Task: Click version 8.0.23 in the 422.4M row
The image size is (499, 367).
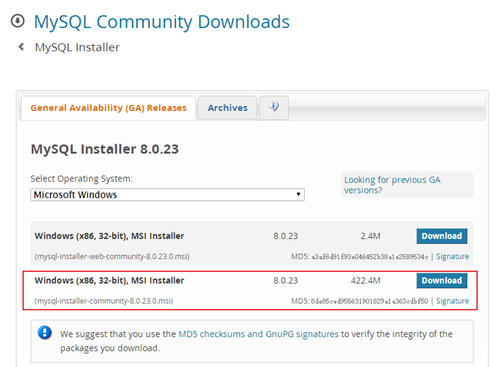Action: pyautogui.click(x=286, y=281)
